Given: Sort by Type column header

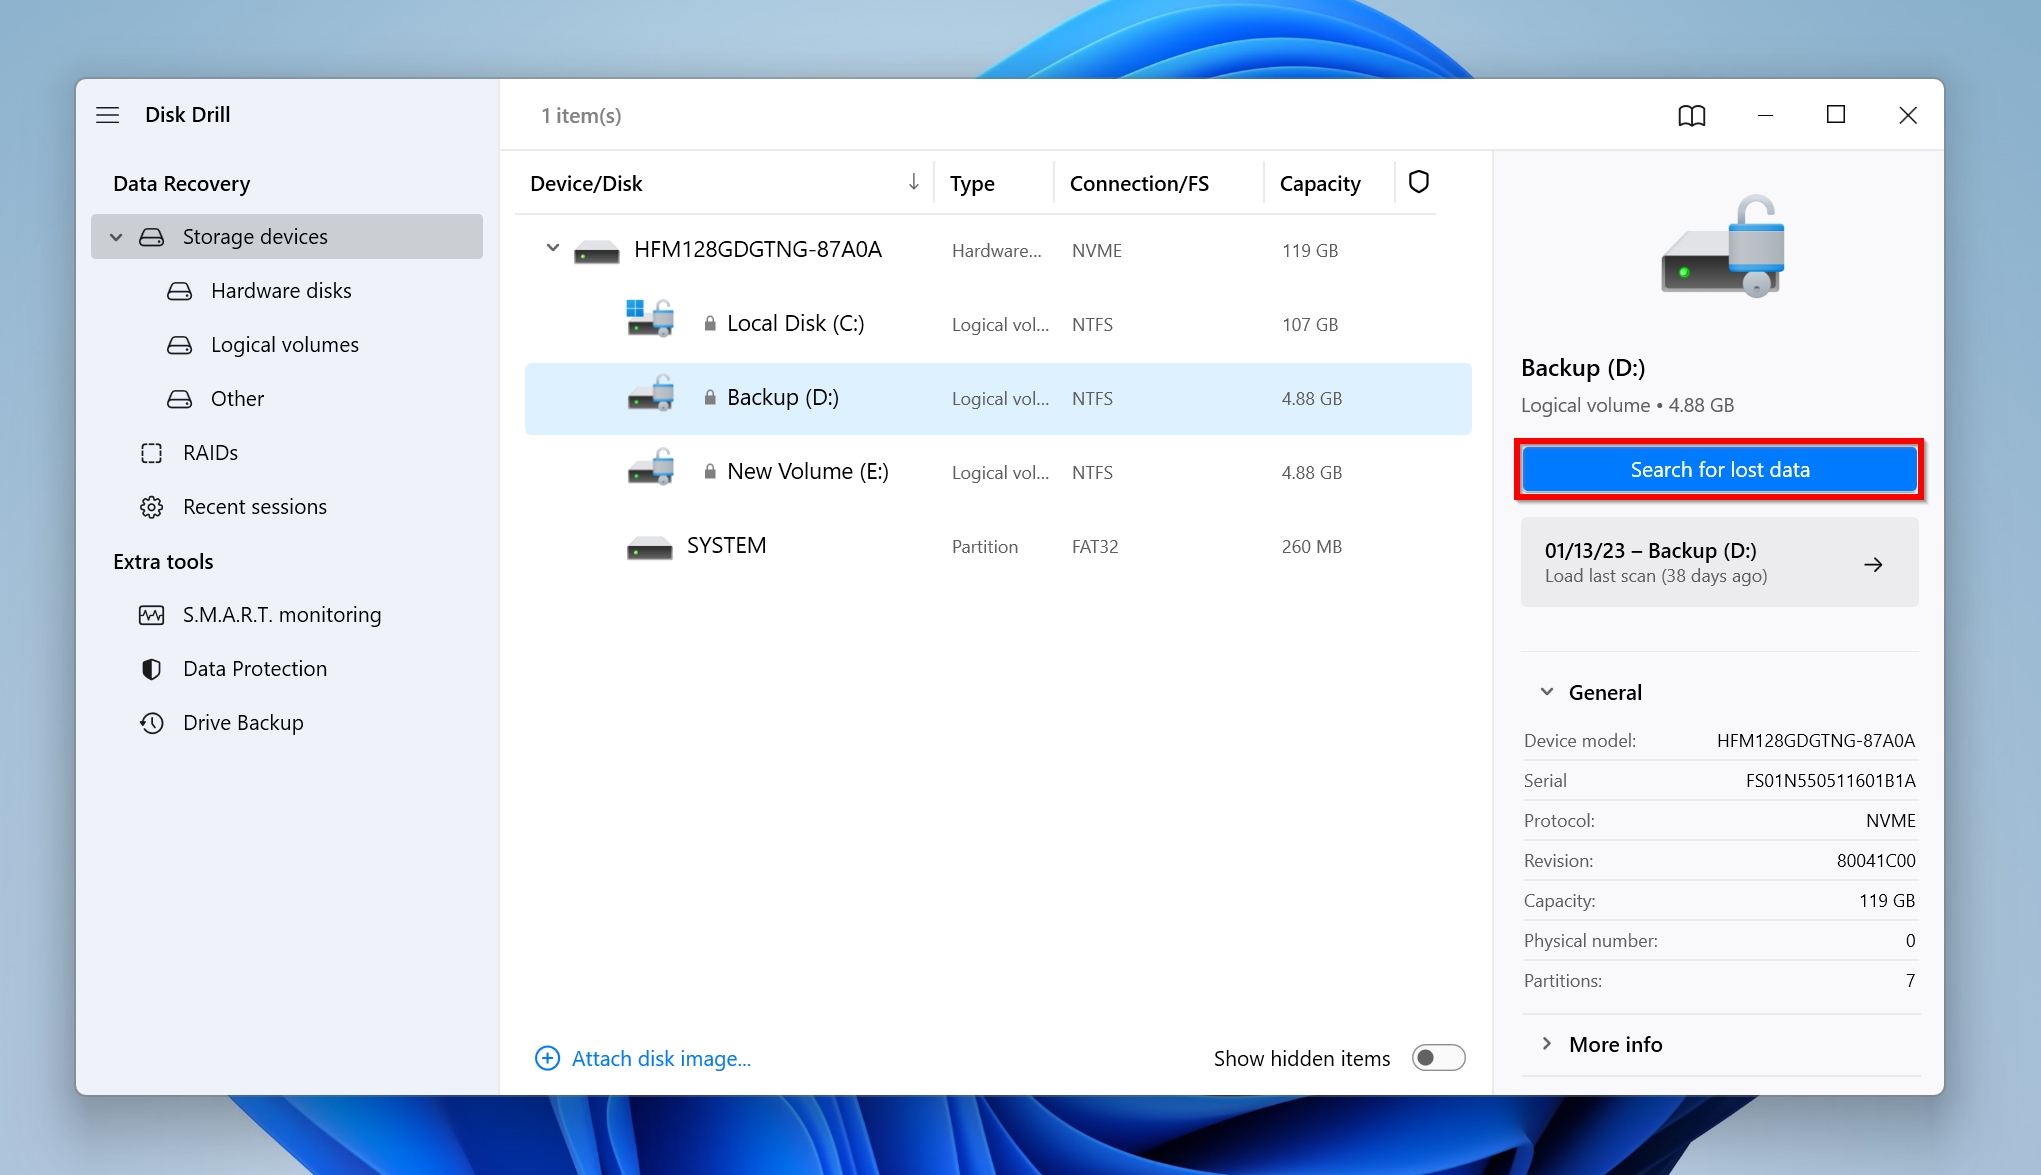Looking at the screenshot, I should pyautogui.click(x=972, y=183).
